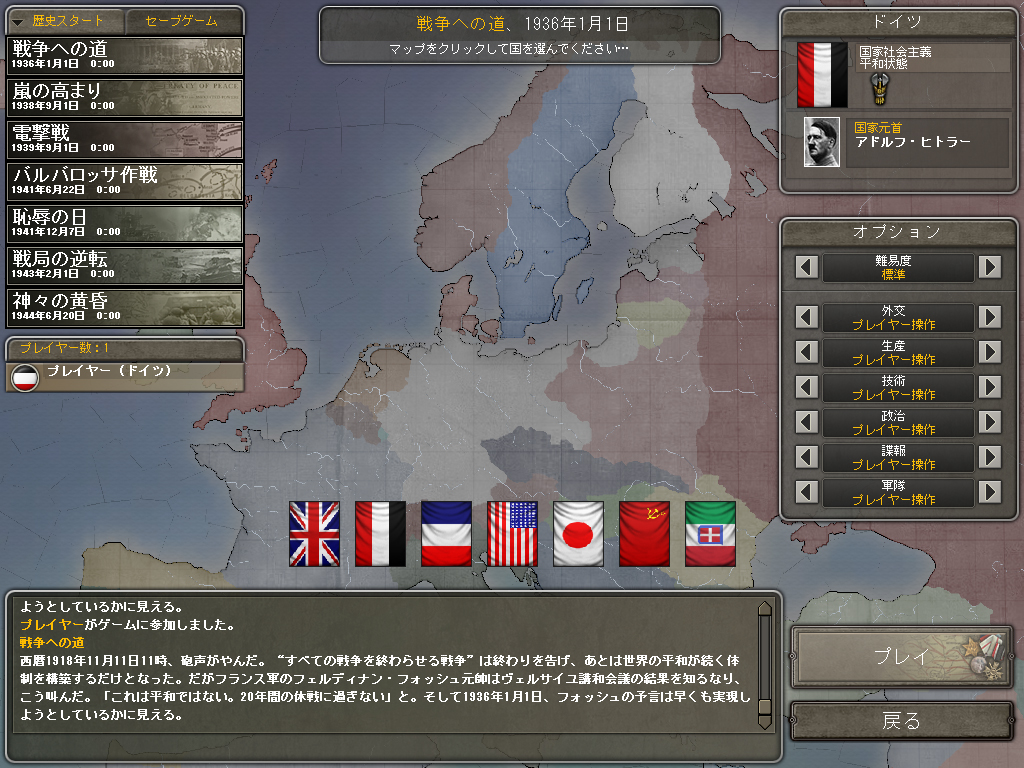1024x768 pixels.
Task: Decrease difficulty with left arrow of 難易度
Action: (807, 267)
